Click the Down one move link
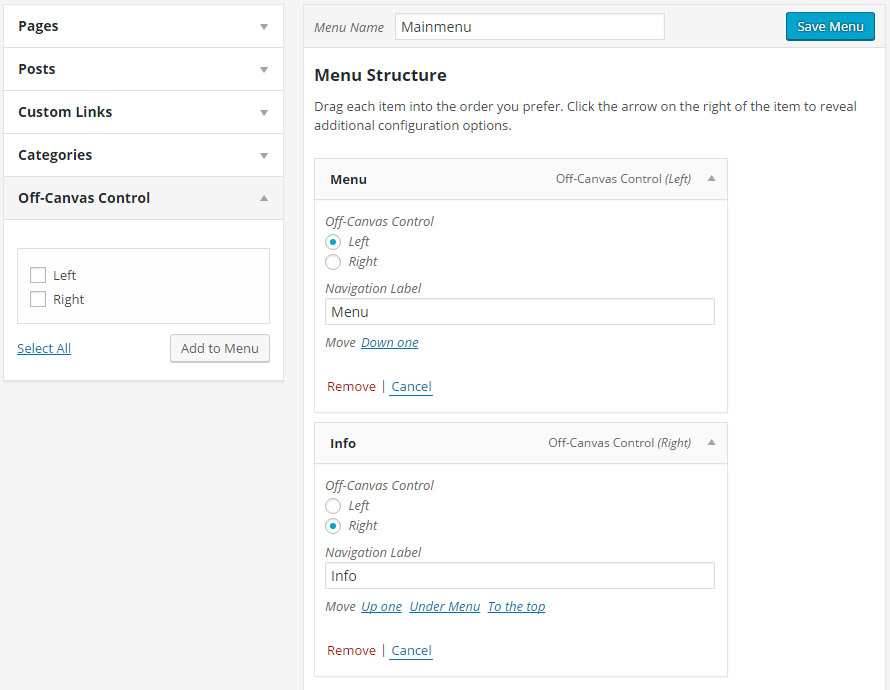The height and width of the screenshot is (690, 890). point(390,342)
